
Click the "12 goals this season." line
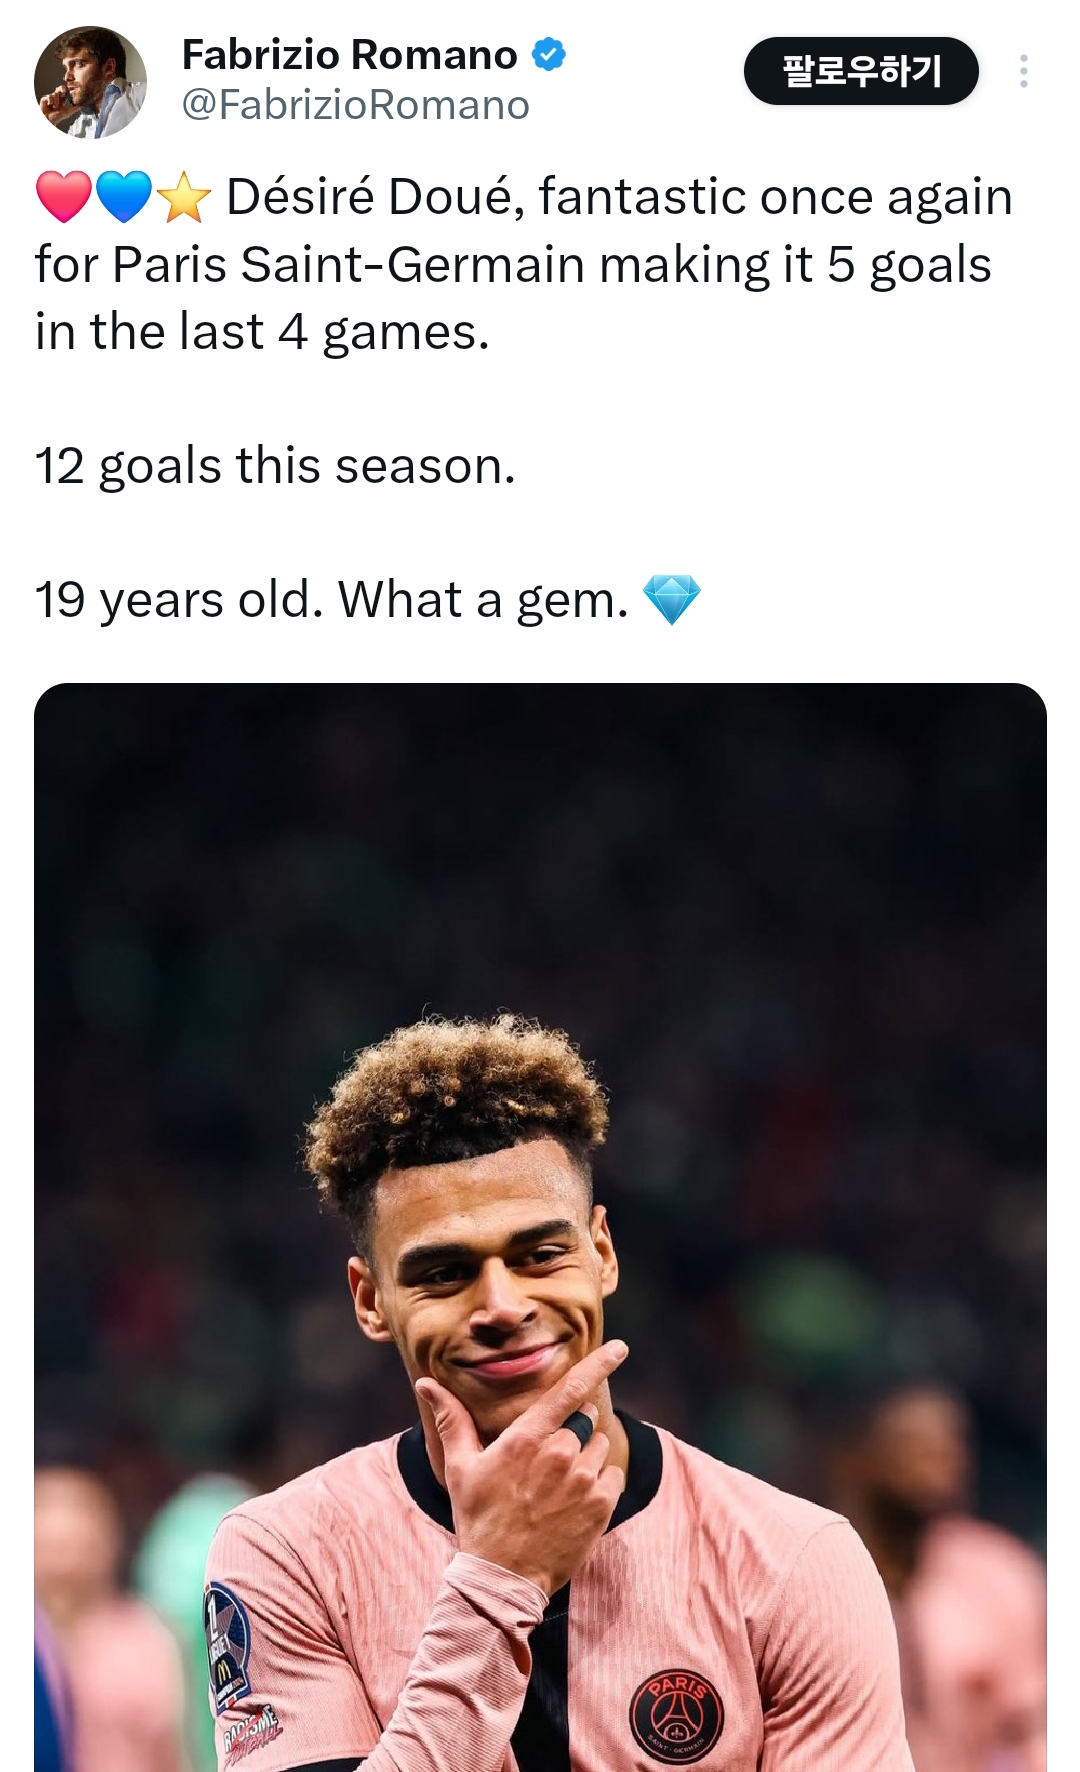275,466
